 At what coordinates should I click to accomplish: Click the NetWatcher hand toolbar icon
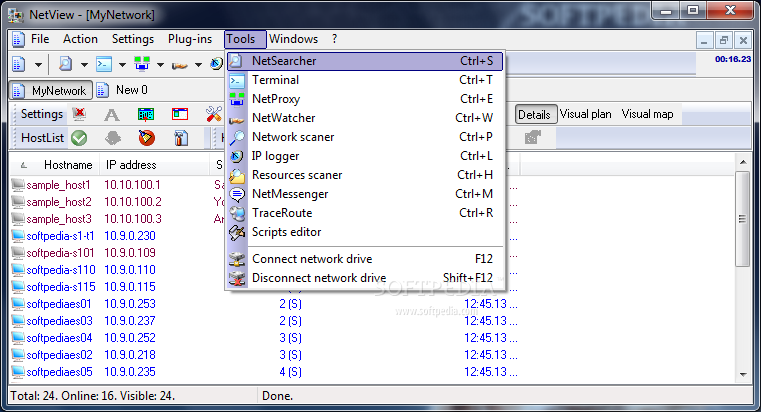tap(180, 65)
